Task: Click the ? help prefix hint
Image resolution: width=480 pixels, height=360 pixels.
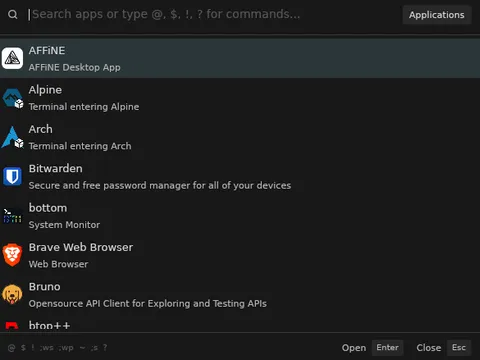Action: [x=105, y=348]
